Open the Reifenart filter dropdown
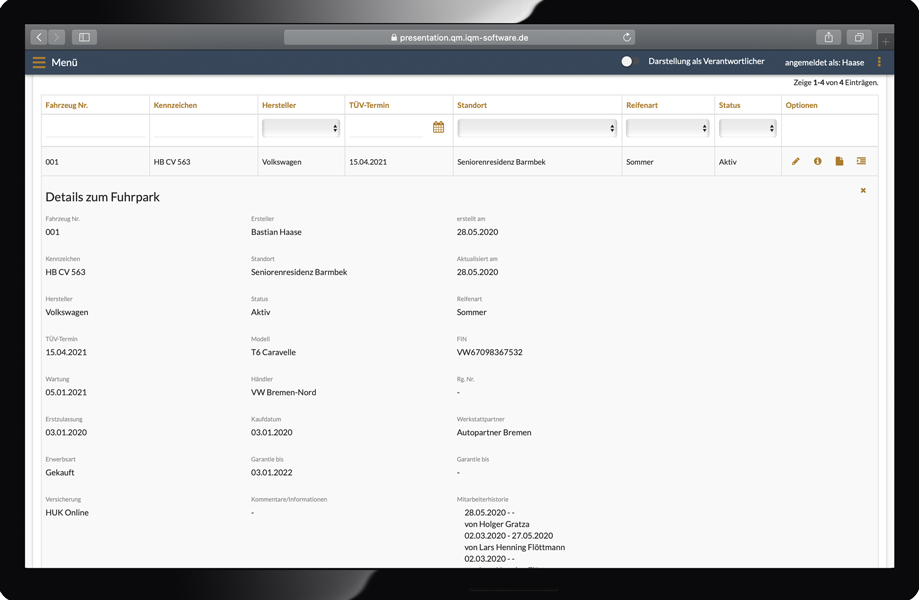This screenshot has height=600, width=919. (x=668, y=128)
